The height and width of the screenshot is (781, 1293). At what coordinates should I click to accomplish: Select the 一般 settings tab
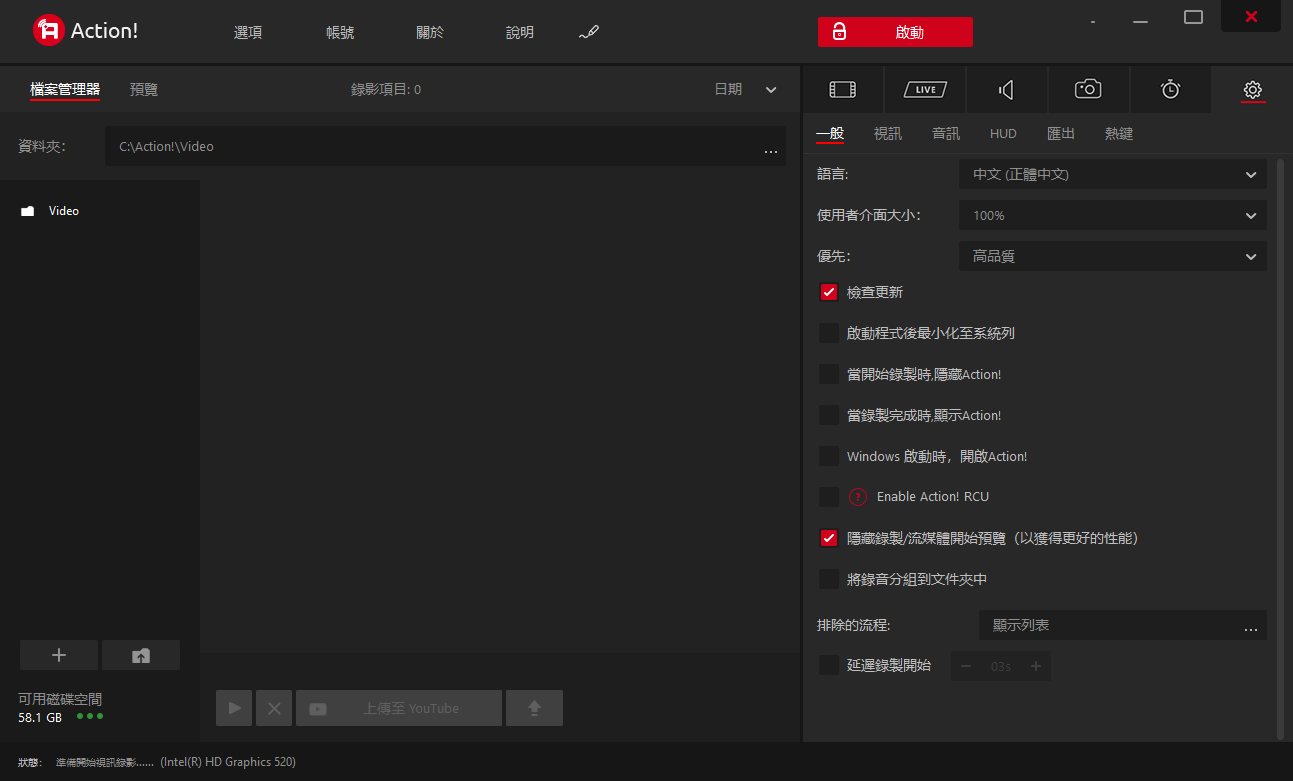(830, 133)
